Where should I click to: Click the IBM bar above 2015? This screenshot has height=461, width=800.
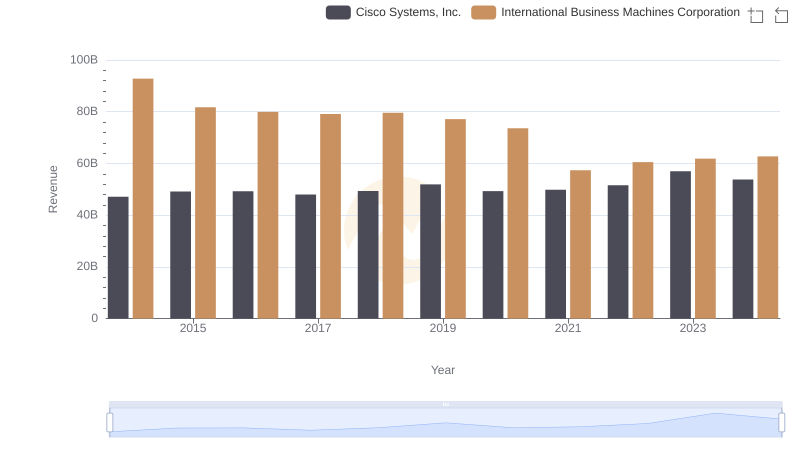click(x=205, y=213)
